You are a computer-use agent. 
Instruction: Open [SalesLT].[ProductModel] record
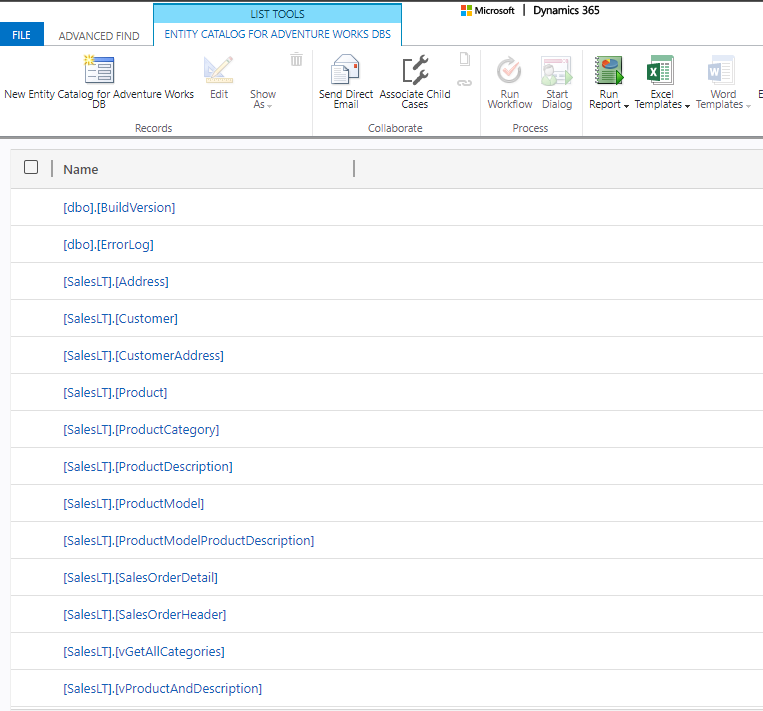pos(134,504)
